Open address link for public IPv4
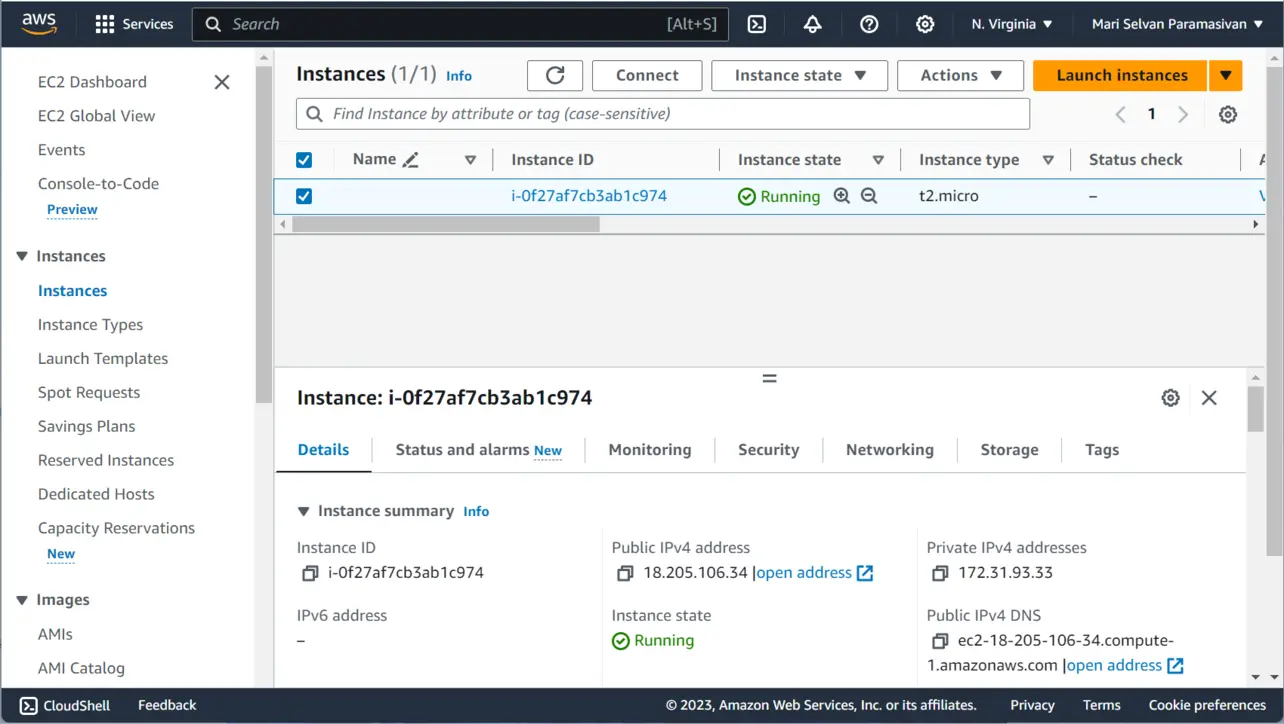Viewport: 1284px width, 724px height. tap(814, 573)
